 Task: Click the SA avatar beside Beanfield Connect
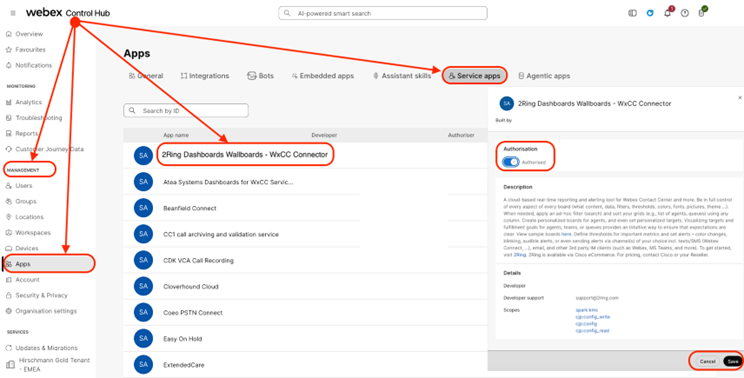pos(143,208)
